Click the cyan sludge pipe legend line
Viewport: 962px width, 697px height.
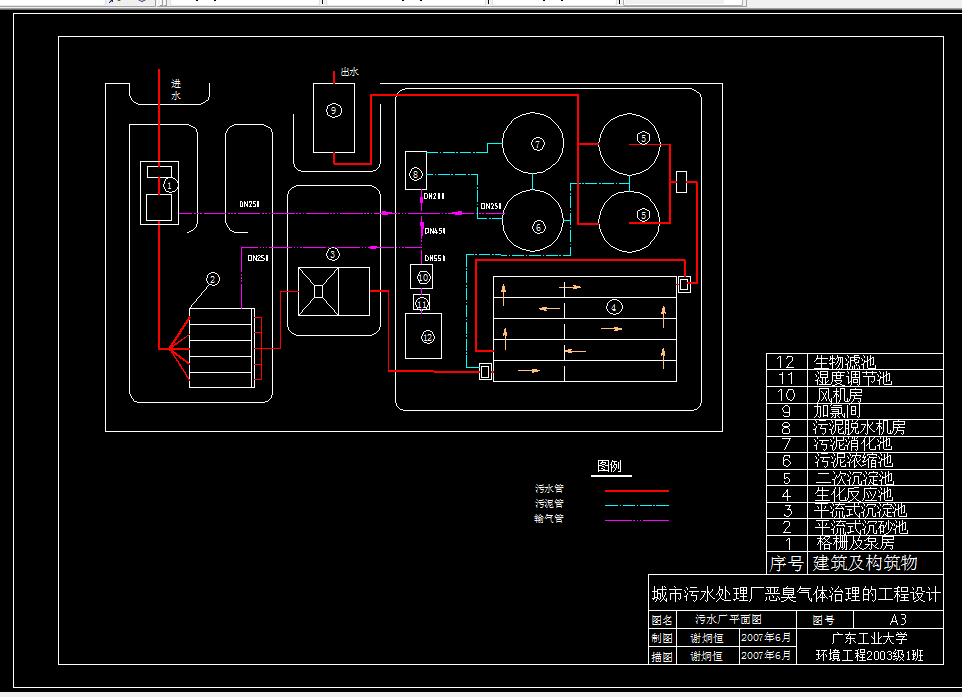(x=637, y=506)
